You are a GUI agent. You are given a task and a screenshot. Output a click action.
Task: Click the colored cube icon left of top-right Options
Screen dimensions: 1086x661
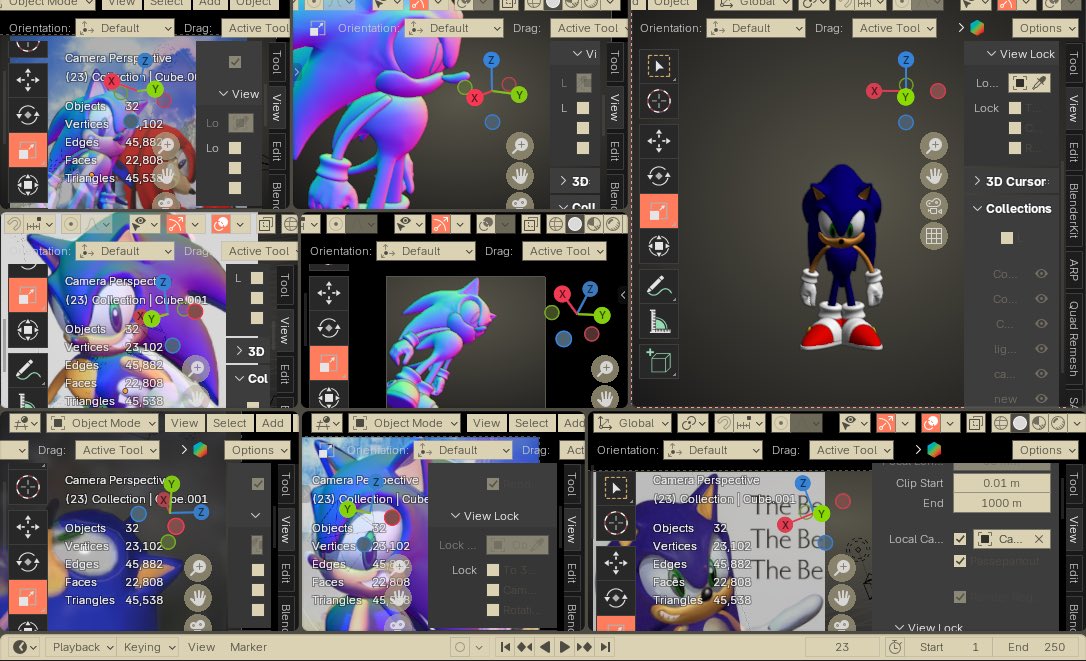(x=977, y=28)
